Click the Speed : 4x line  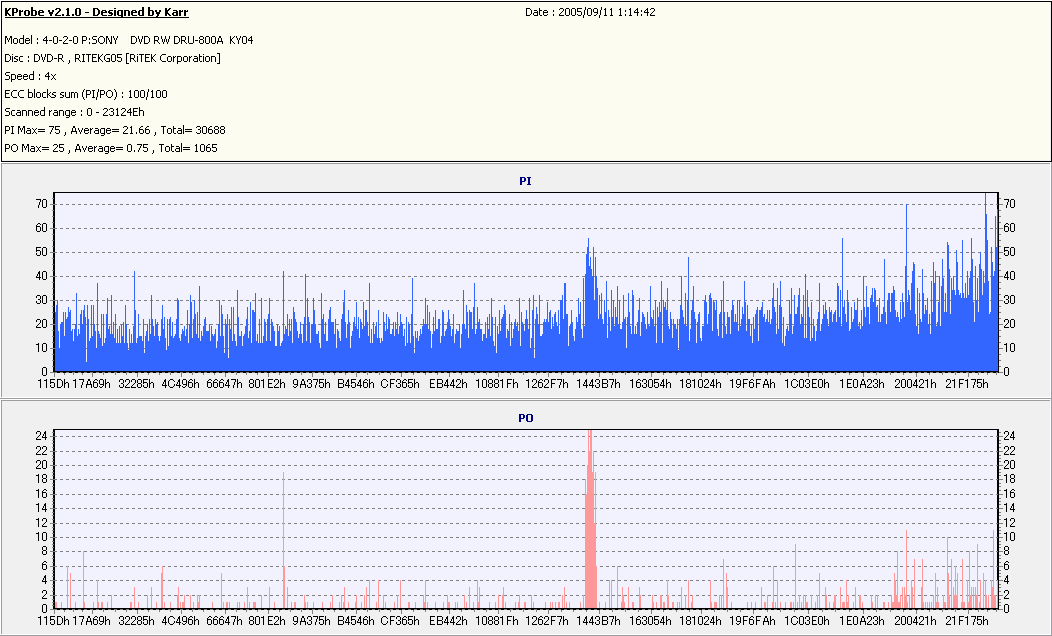[x=30, y=76]
